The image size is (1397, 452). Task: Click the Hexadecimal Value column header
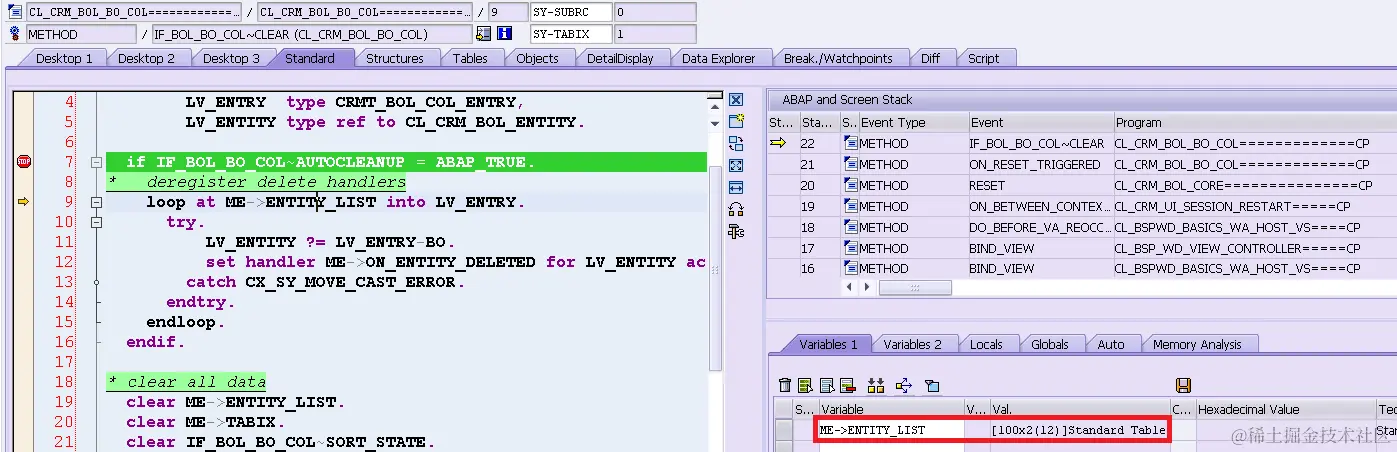(x=1286, y=409)
